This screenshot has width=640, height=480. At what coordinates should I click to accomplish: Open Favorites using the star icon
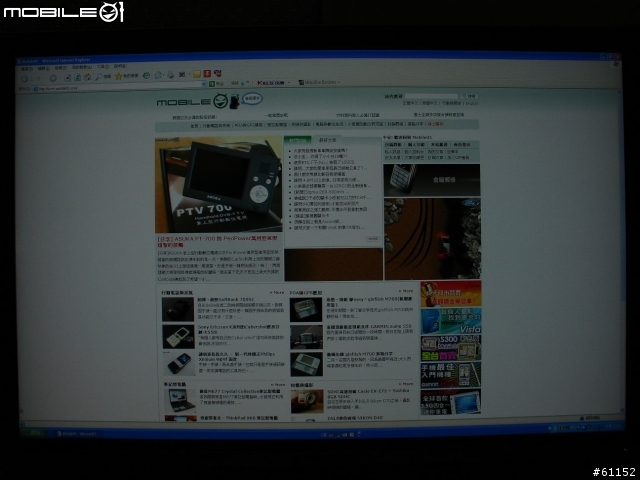[119, 76]
